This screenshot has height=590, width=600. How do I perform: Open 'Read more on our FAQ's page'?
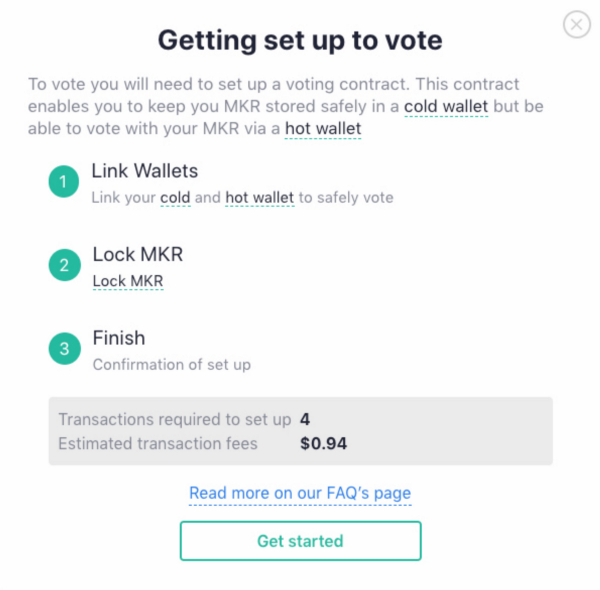click(300, 493)
